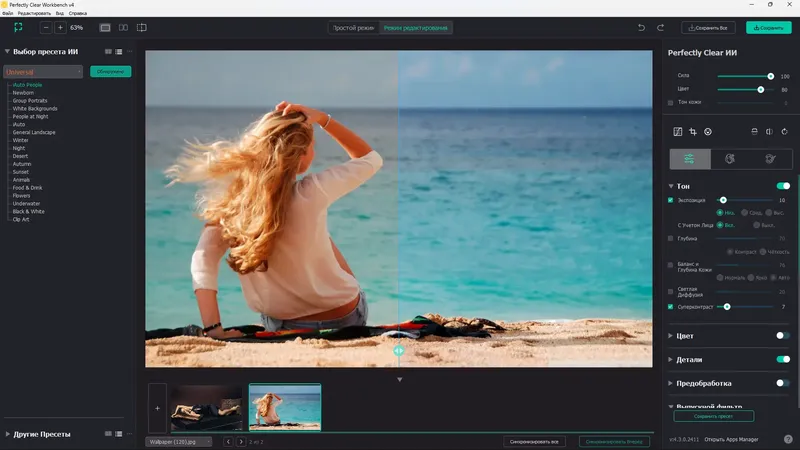
Task: Enable the Светлая Диффузия checkbox
Action: (670, 292)
